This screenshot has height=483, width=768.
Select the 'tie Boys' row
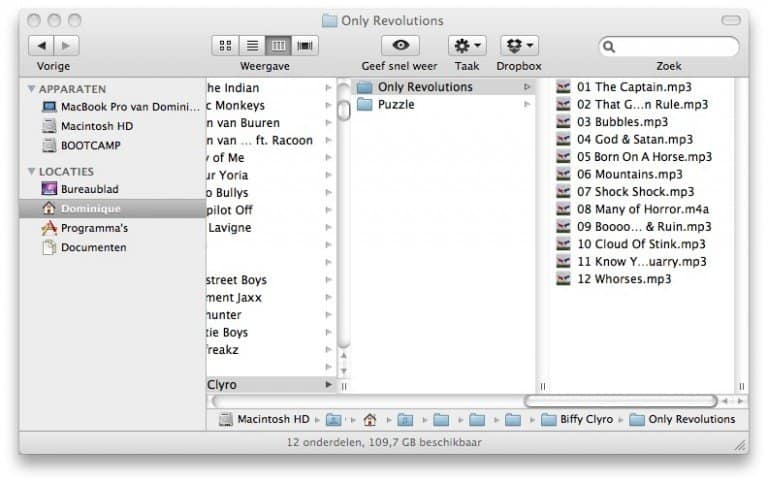click(271, 333)
